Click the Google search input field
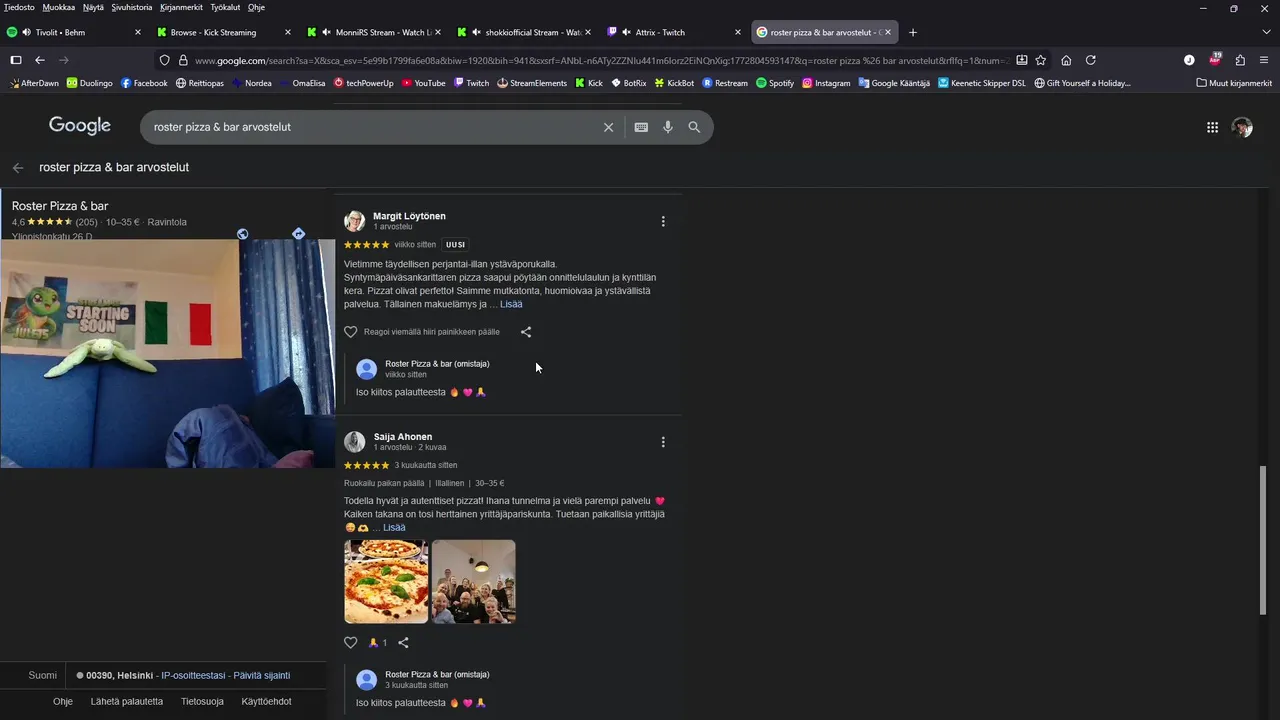Image resolution: width=1280 pixels, height=720 pixels. pos(370,127)
